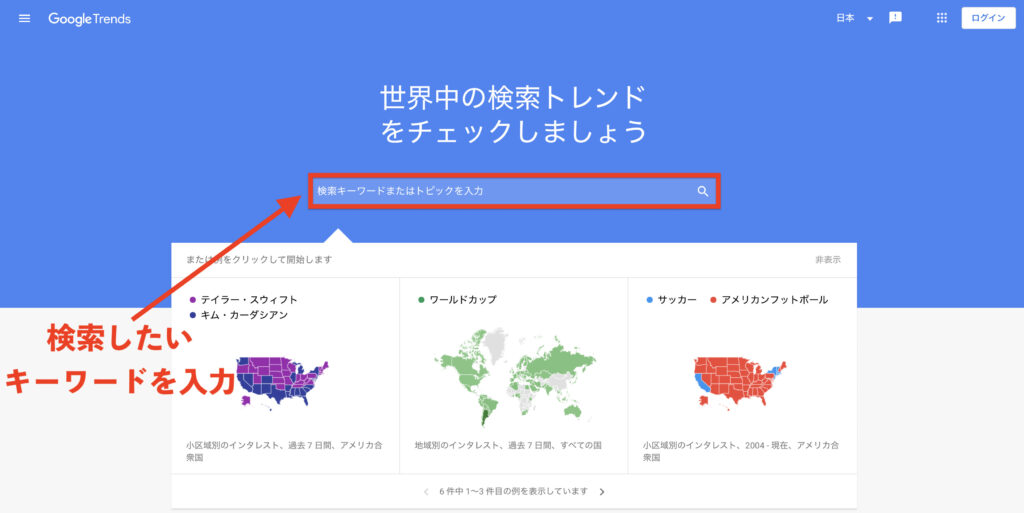Open the red US map thumbnail
The height and width of the screenshot is (513, 1024).
[x=741, y=383]
